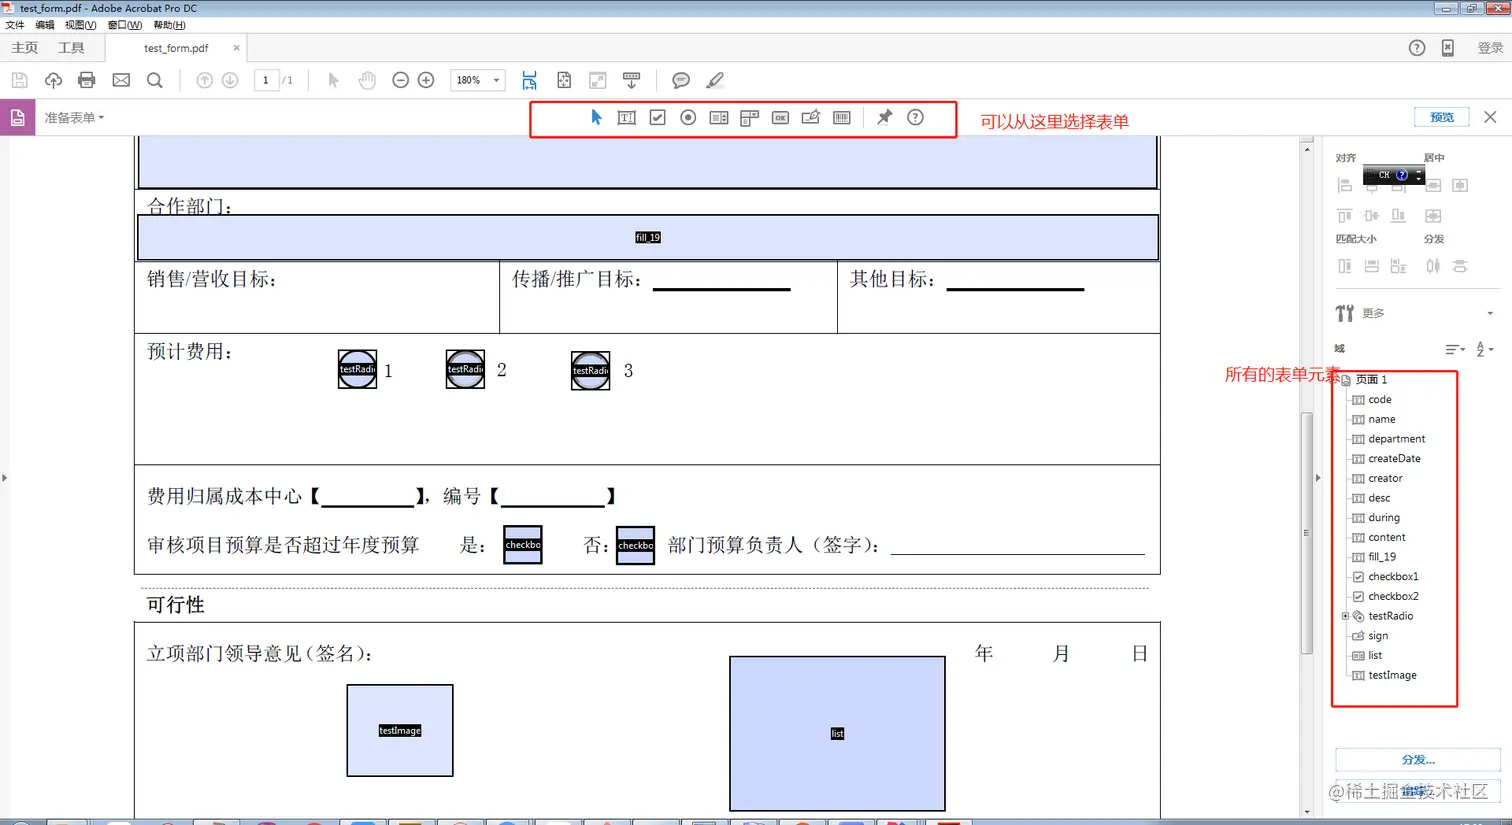Go to the next page arrow
1512x825 pixels.
coord(230,80)
